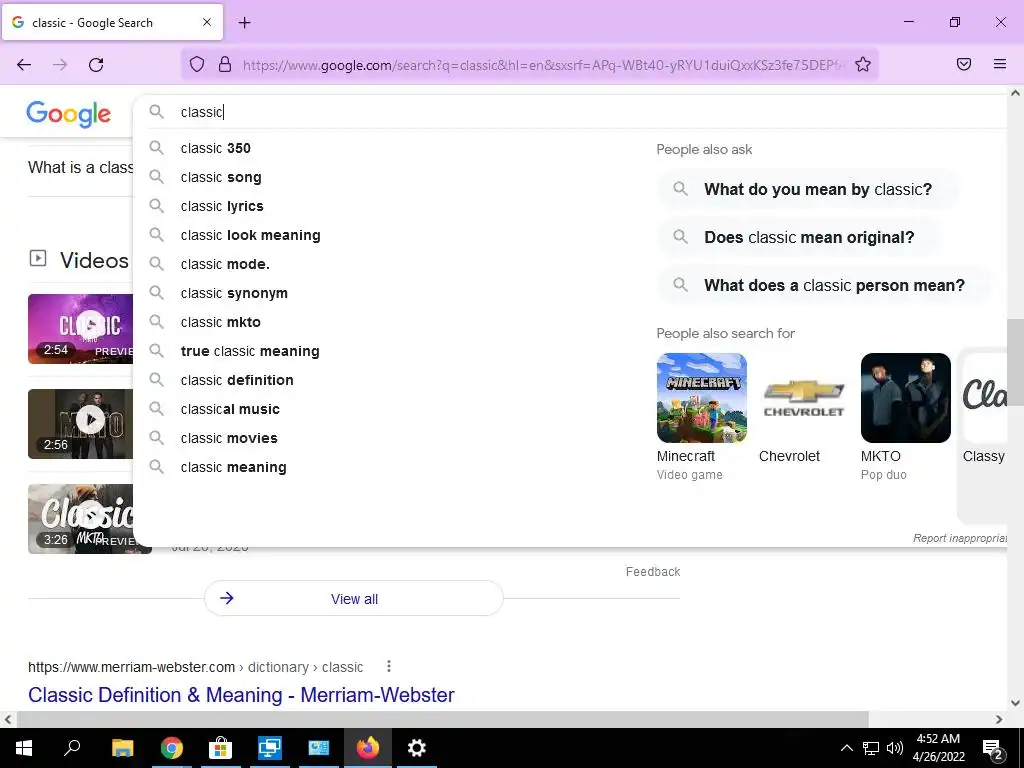
Task: Click the scroll down arrow
Action: pyautogui.click(x=1015, y=703)
